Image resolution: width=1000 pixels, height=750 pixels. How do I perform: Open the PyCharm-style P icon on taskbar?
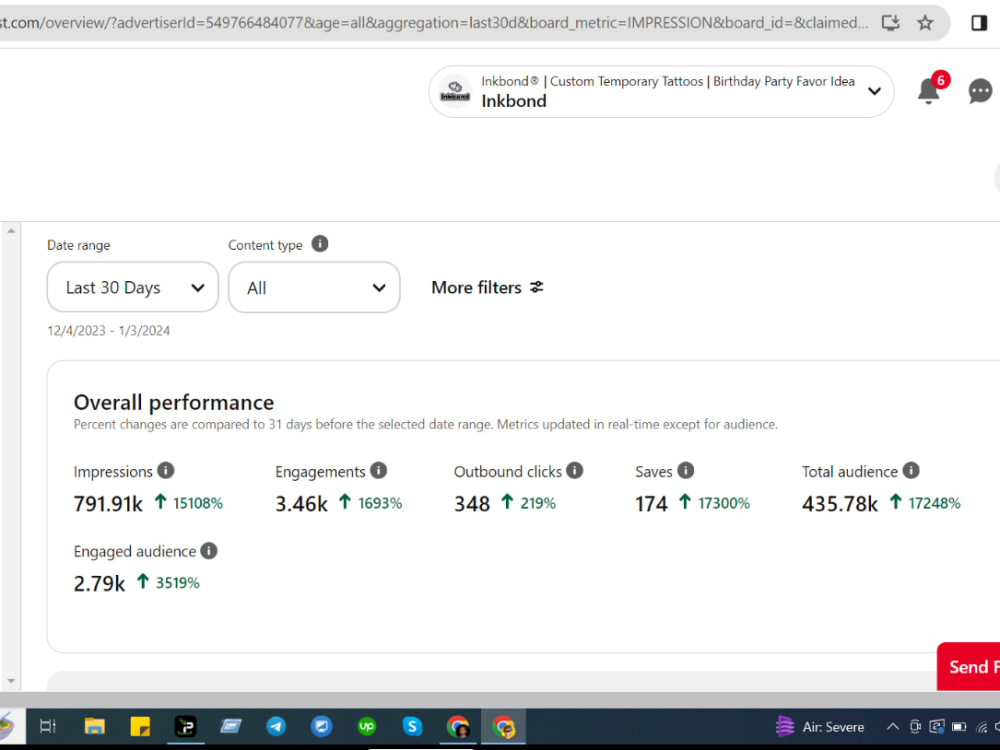[186, 726]
